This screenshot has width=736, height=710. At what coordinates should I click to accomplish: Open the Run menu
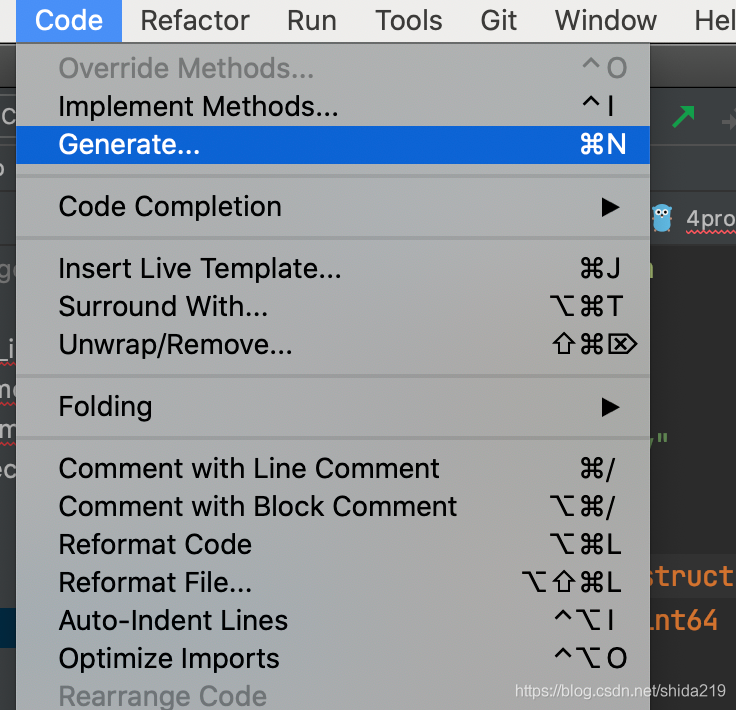311,20
